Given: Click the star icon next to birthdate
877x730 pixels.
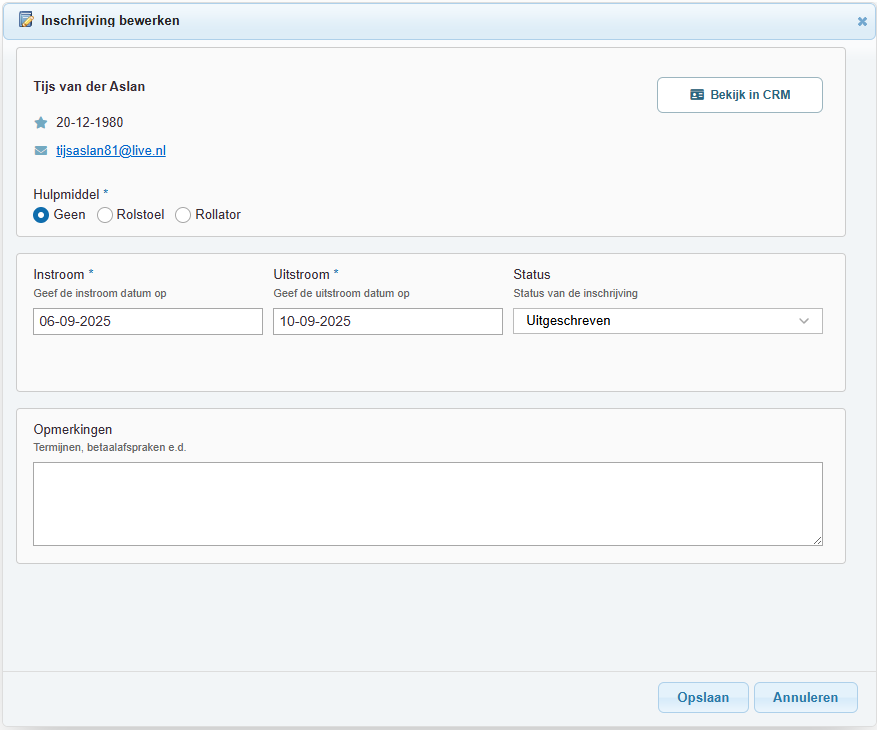Looking at the screenshot, I should (41, 123).
